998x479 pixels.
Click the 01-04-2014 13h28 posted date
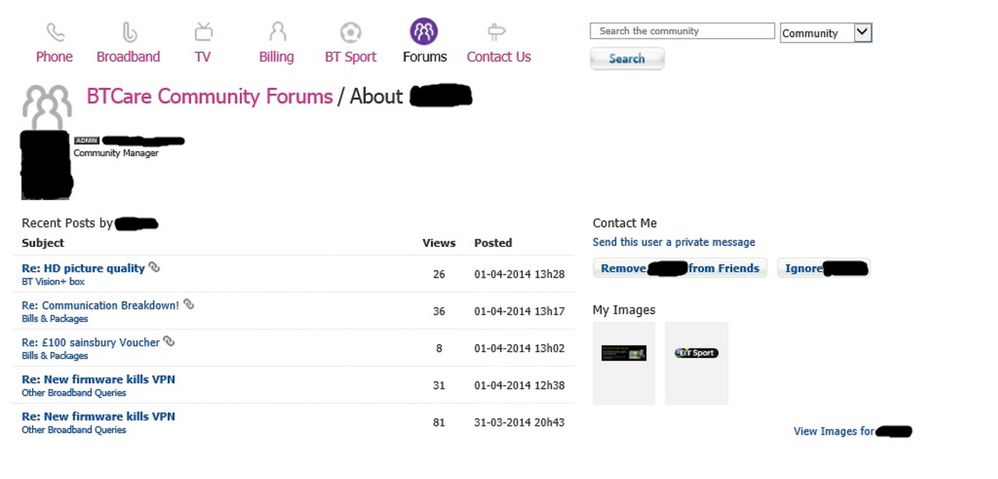pos(519,274)
